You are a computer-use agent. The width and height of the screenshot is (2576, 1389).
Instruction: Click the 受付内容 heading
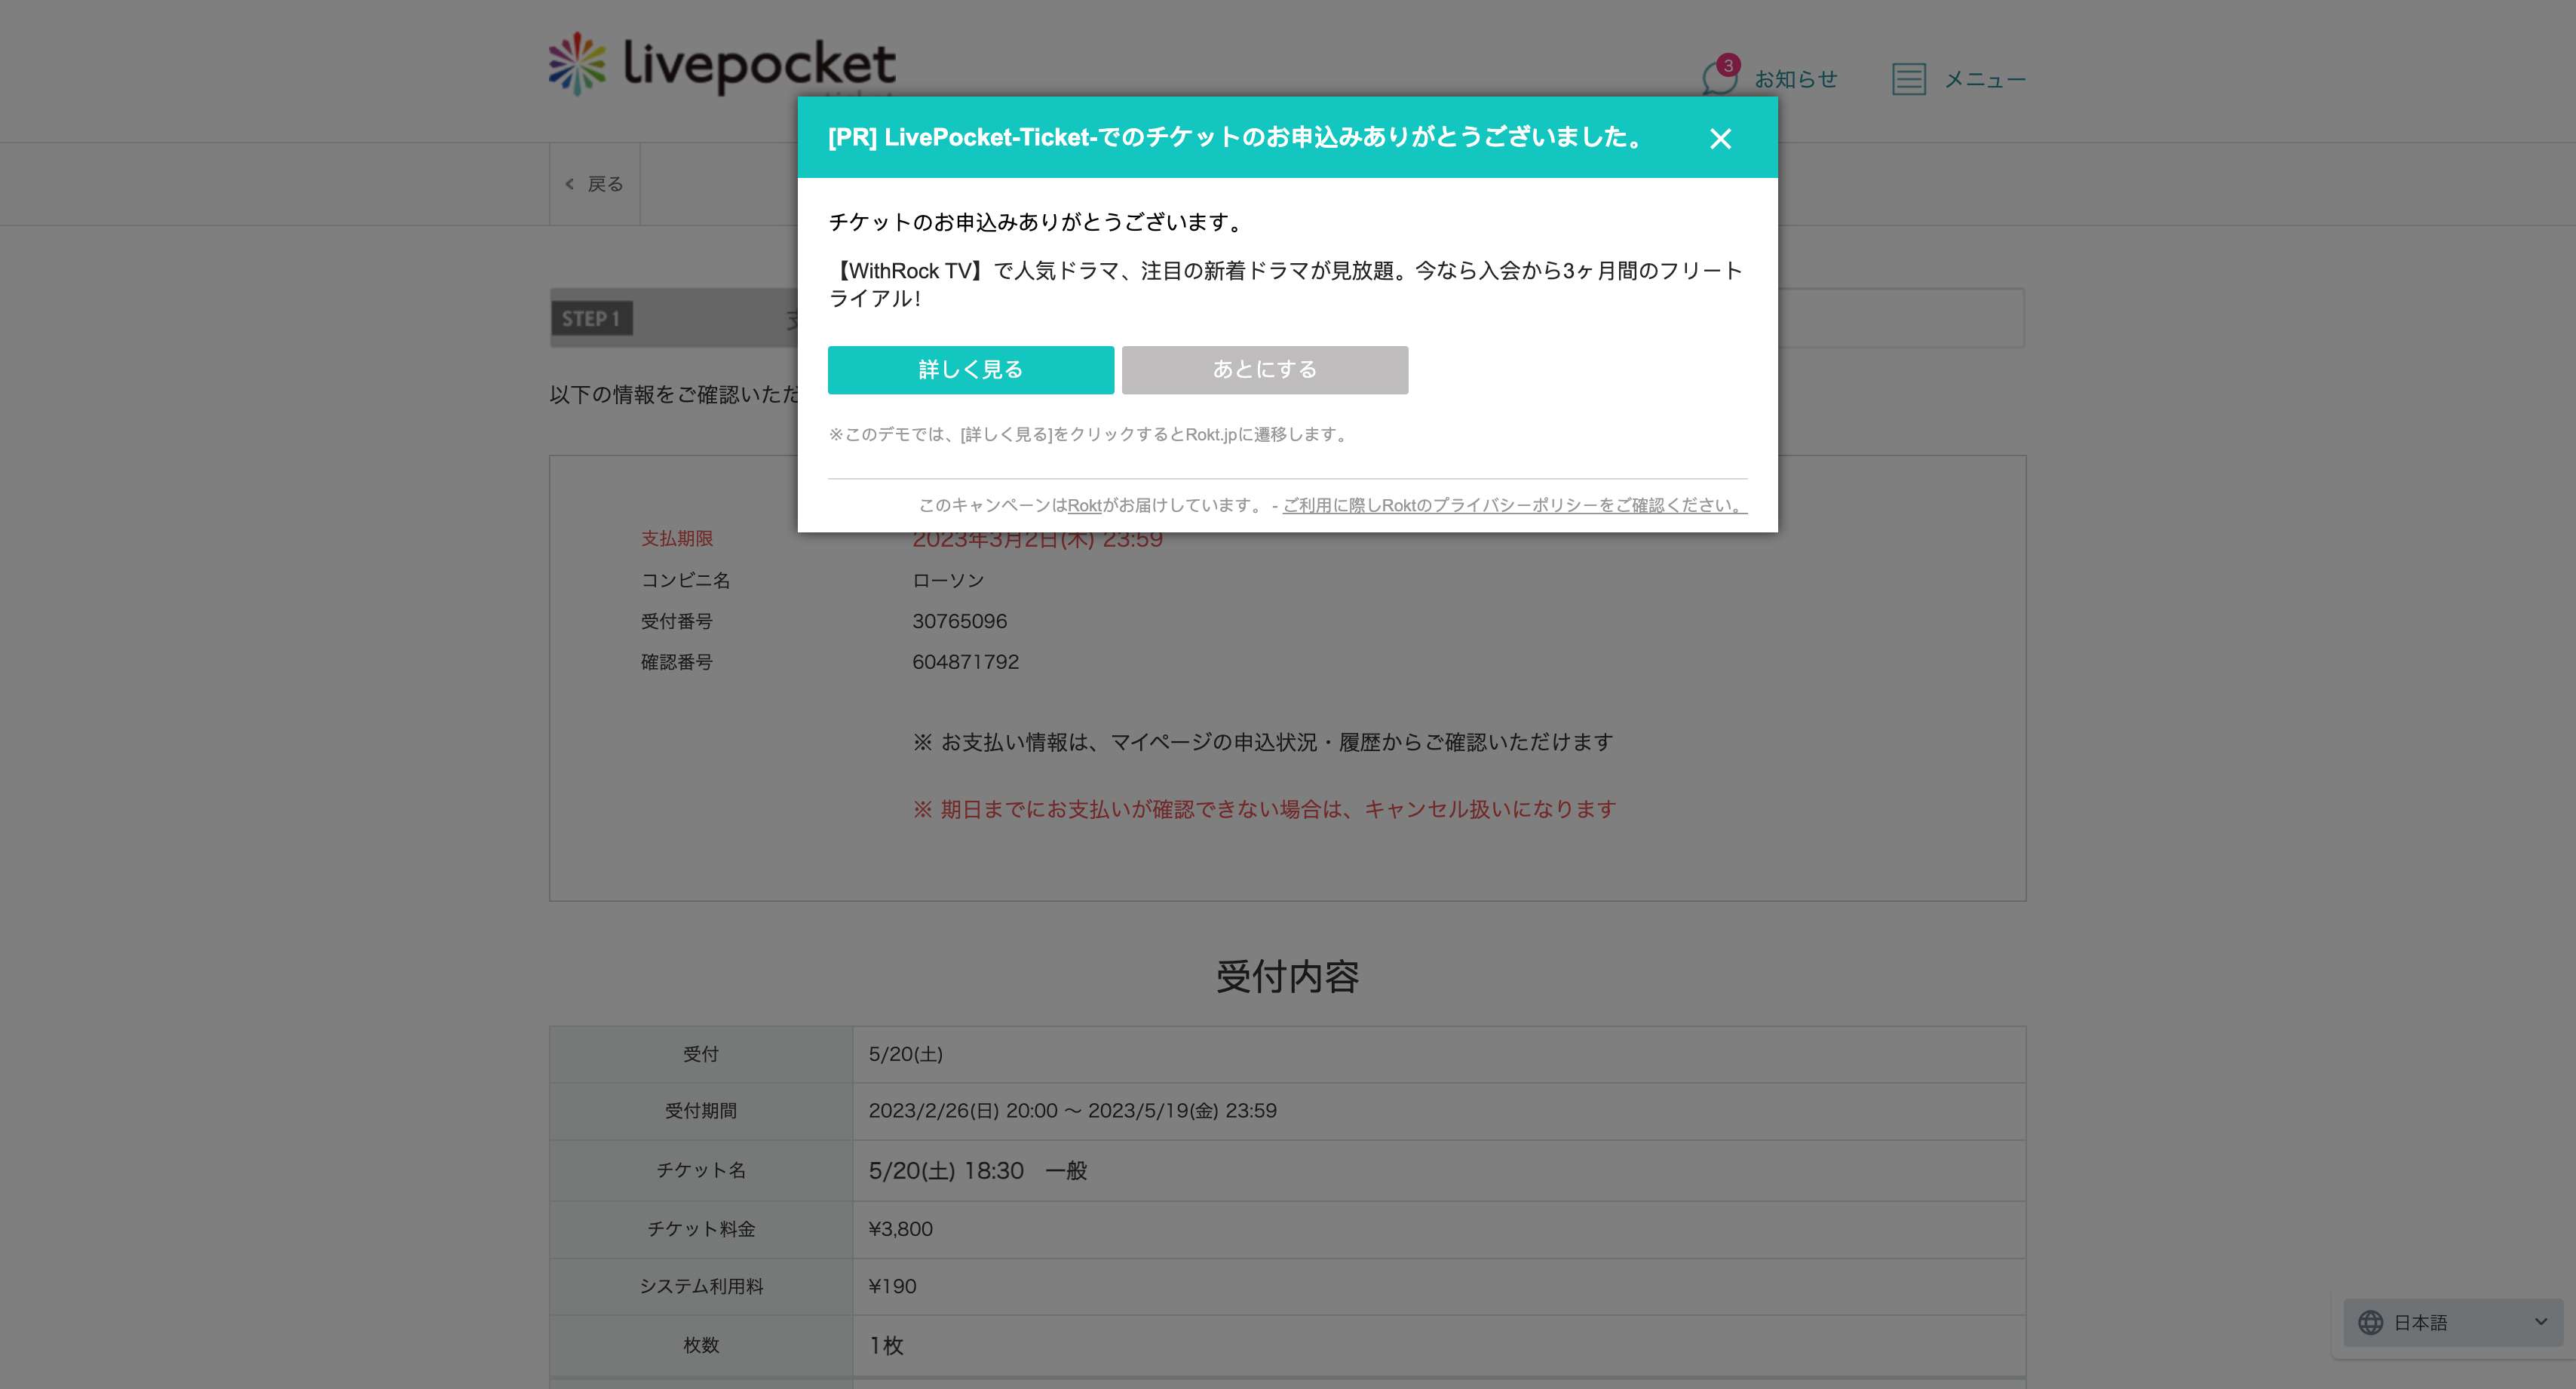[1288, 976]
